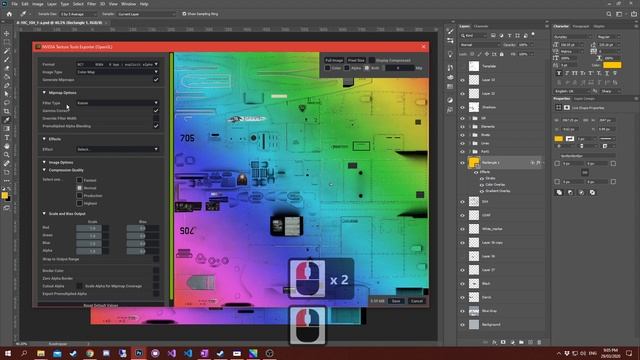640x360 pixels.
Task: Select the Move tool in the toolbar
Action: [x=7, y=33]
